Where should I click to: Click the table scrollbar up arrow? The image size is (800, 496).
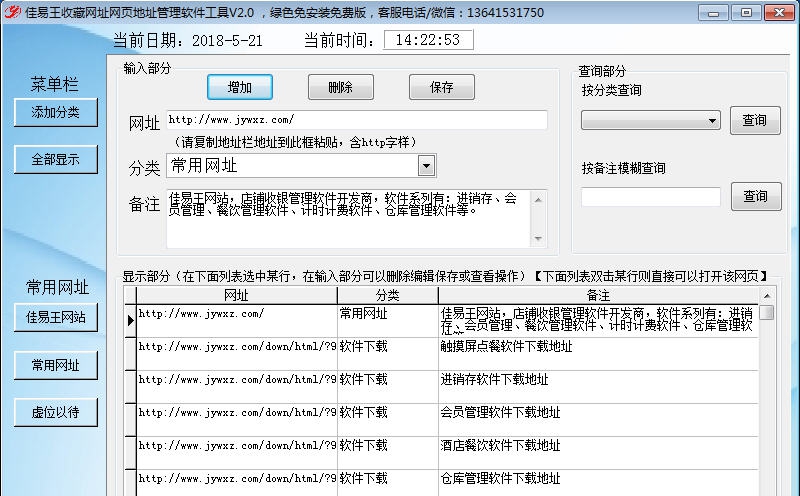(767, 296)
